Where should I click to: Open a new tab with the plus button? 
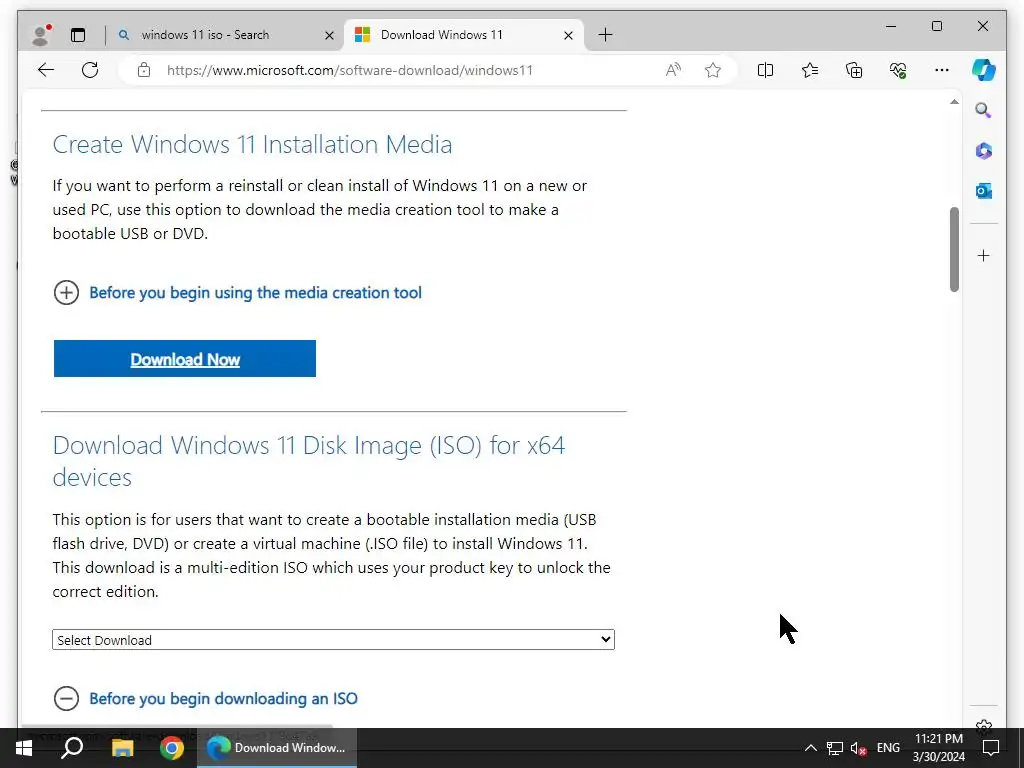coord(605,35)
